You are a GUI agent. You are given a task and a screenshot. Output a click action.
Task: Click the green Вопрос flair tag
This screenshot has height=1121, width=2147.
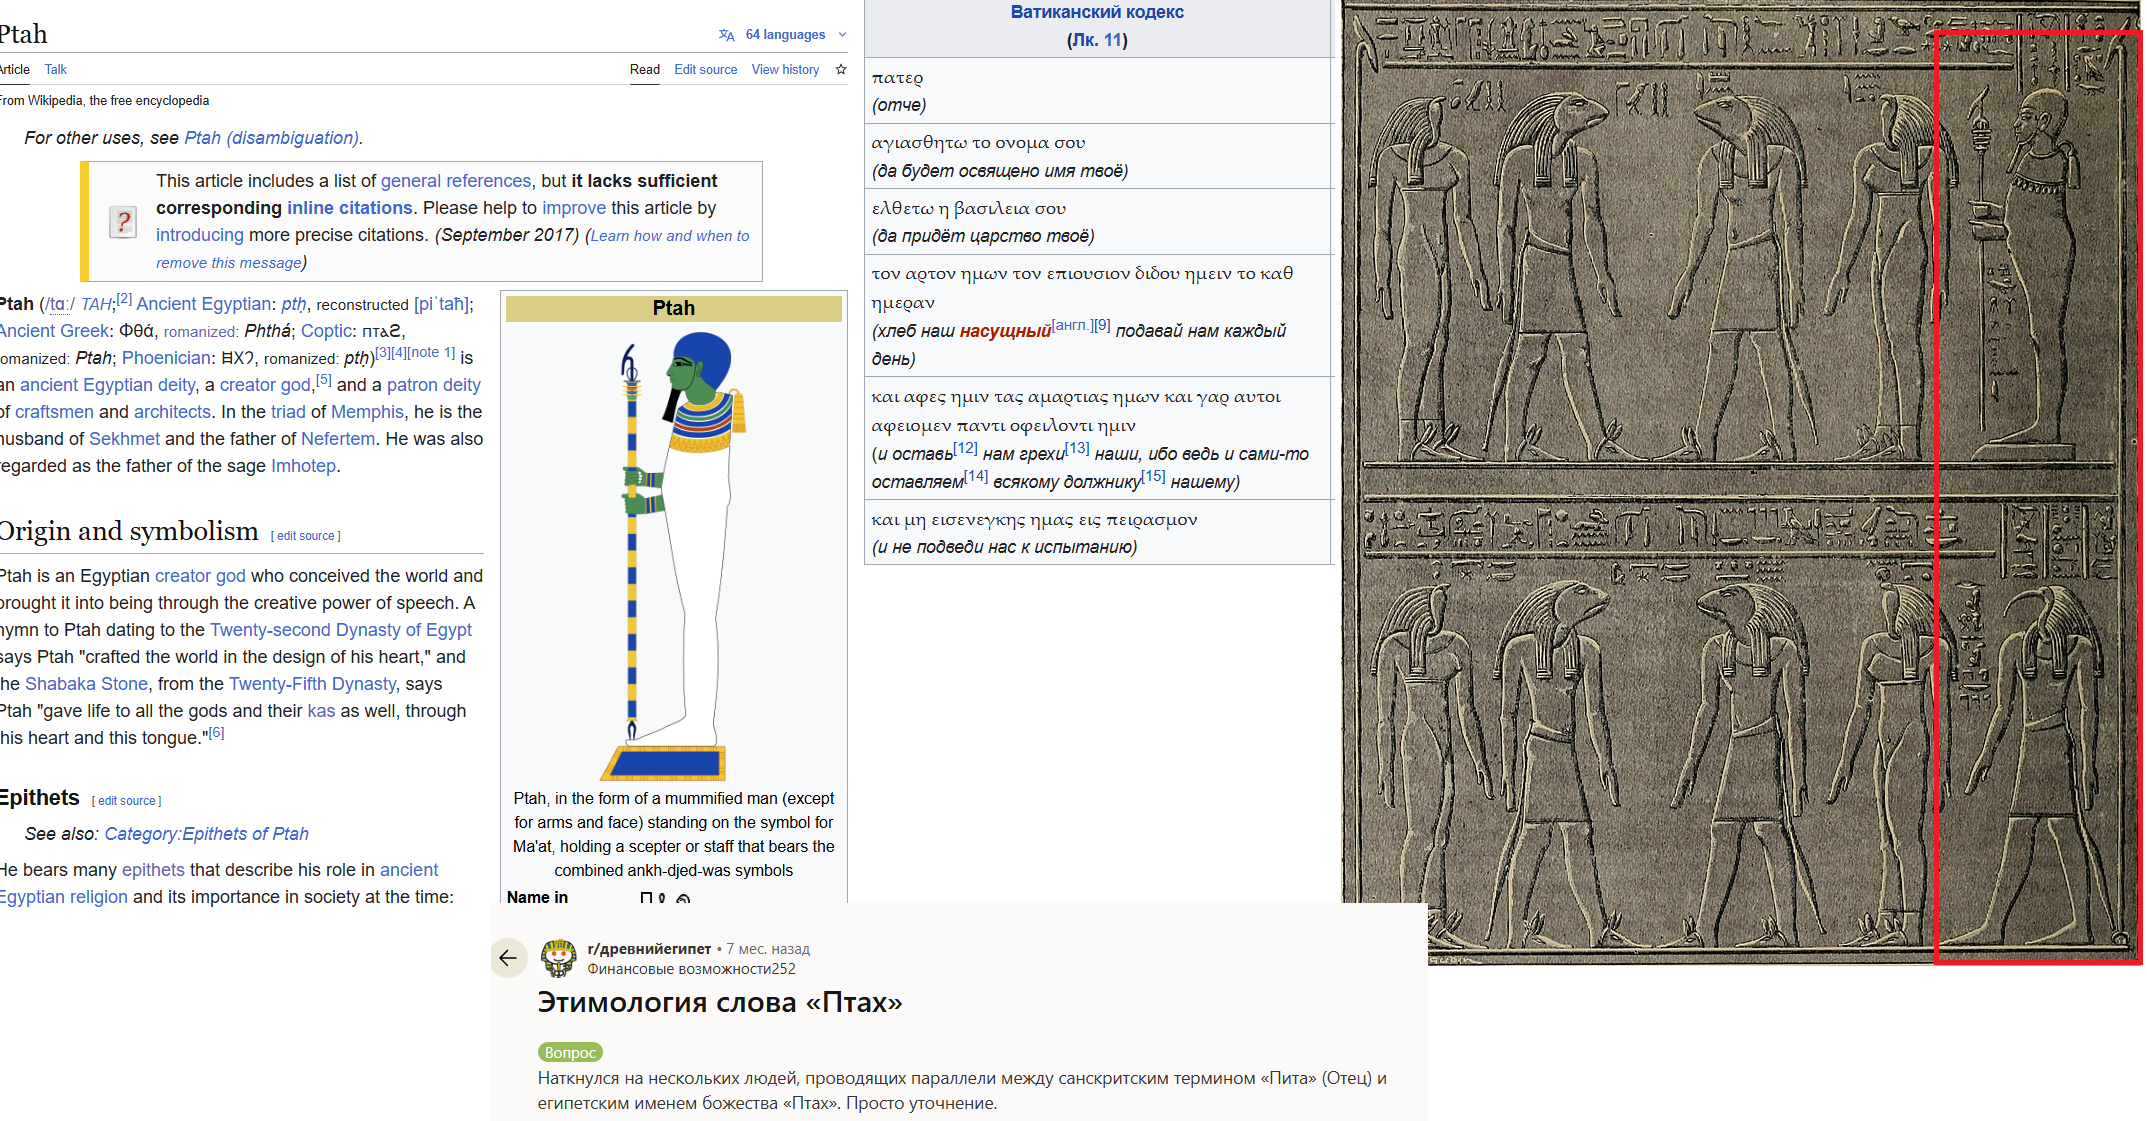pos(570,1052)
